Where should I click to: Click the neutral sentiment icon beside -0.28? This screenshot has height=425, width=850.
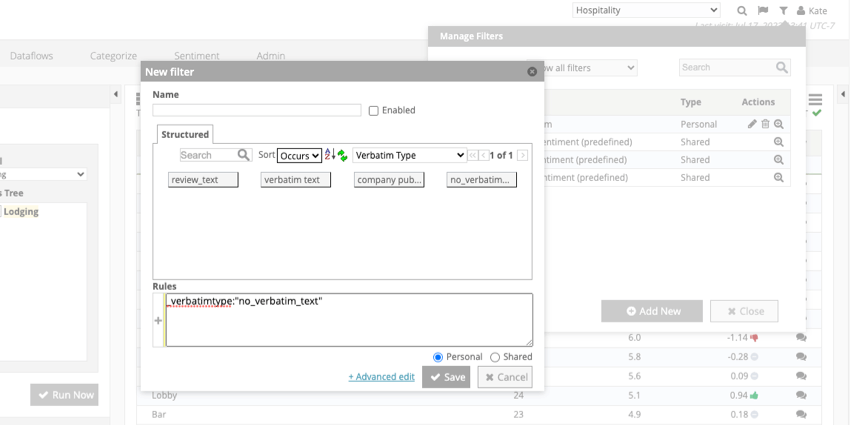(x=754, y=357)
